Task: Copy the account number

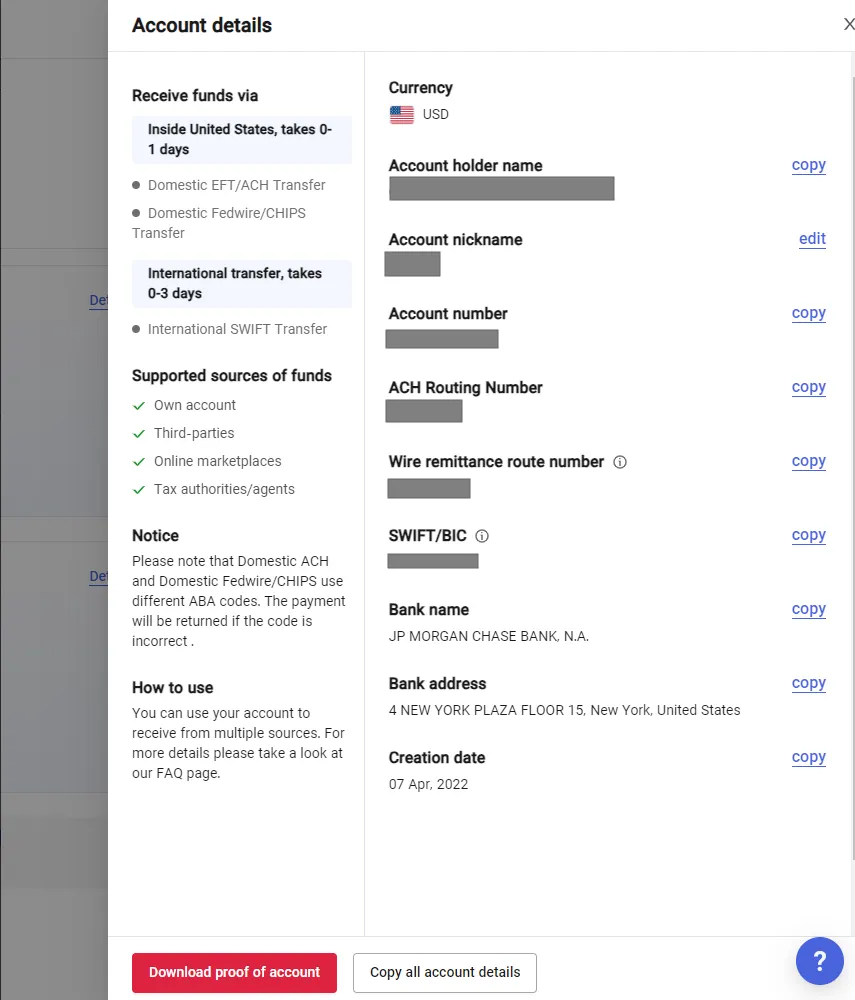Action: pyautogui.click(x=808, y=313)
